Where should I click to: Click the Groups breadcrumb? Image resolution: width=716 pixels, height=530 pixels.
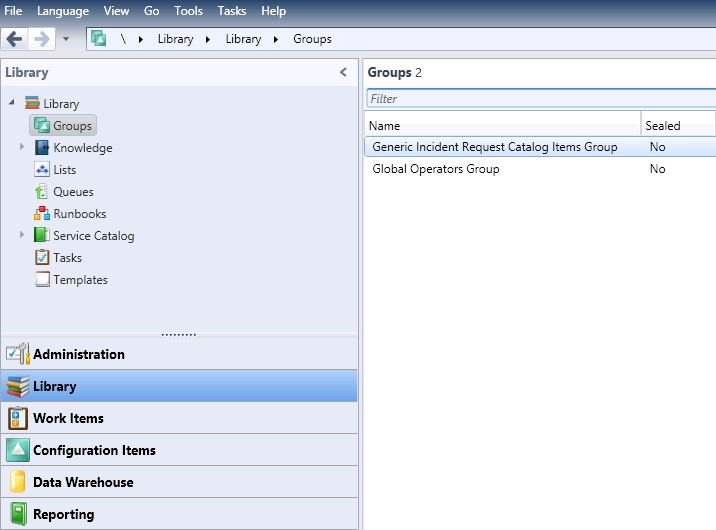tap(312, 39)
